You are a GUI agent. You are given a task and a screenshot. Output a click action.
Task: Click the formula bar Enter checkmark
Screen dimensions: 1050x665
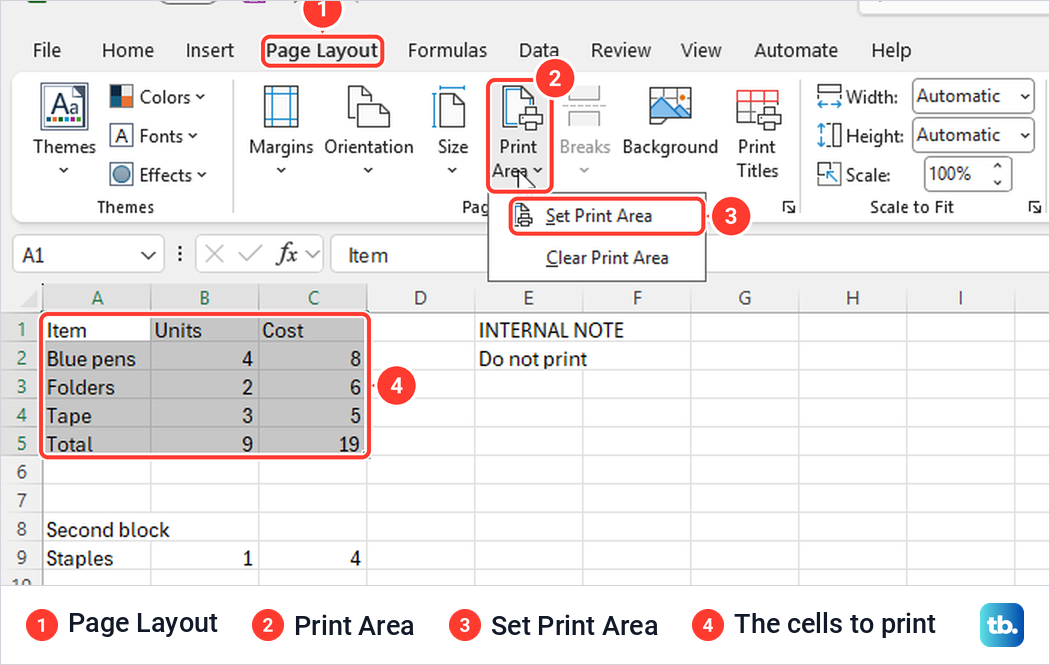pos(250,254)
